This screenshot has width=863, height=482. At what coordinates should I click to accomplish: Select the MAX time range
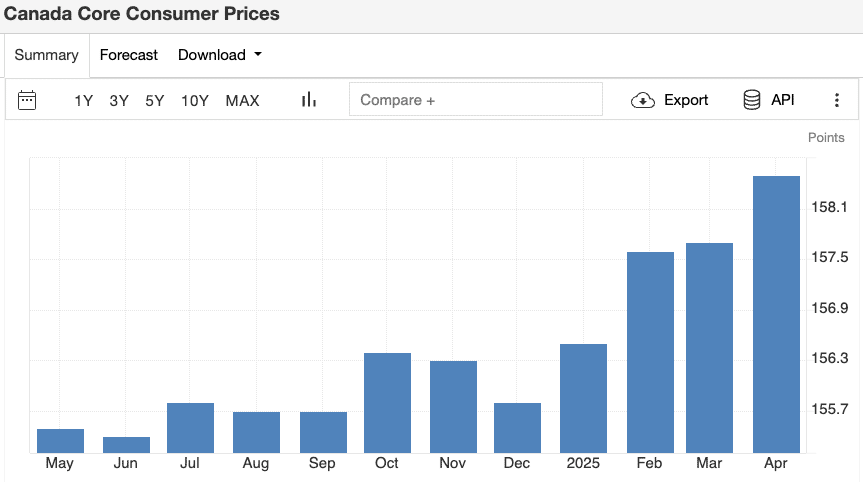242,101
